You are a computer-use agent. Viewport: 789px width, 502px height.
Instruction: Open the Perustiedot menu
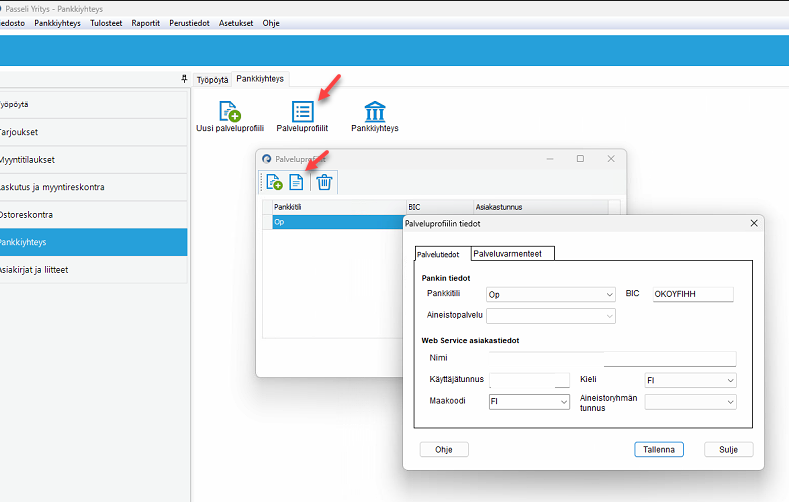[x=189, y=23]
